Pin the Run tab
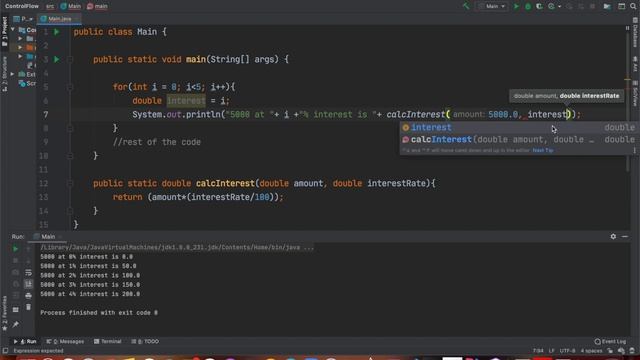Image resolution: width=640 pixels, height=360 pixels. pyautogui.click(x=16, y=324)
